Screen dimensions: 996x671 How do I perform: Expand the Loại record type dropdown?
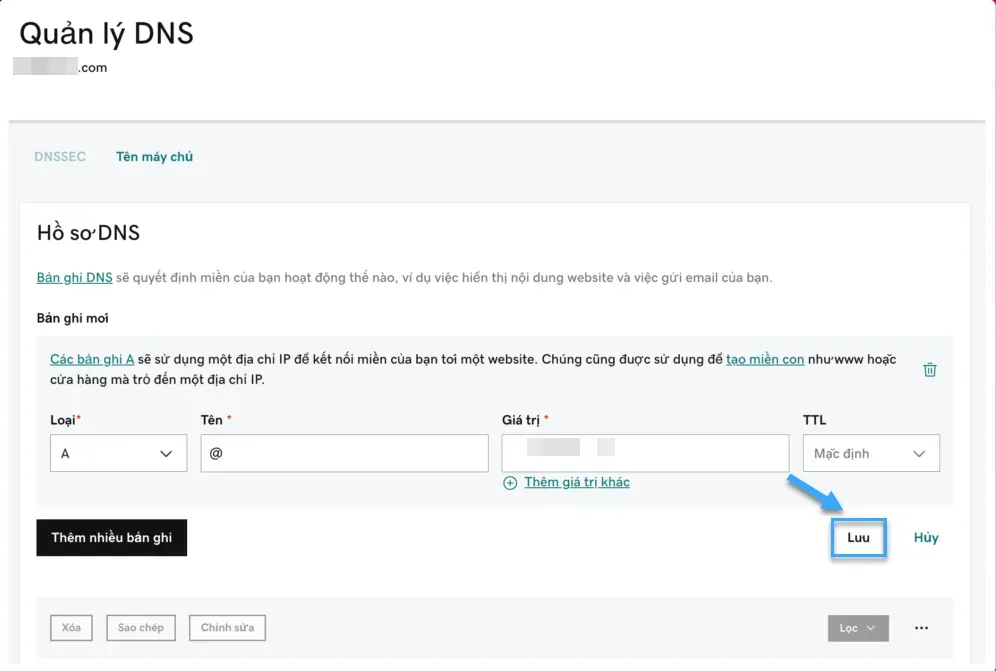pos(118,453)
